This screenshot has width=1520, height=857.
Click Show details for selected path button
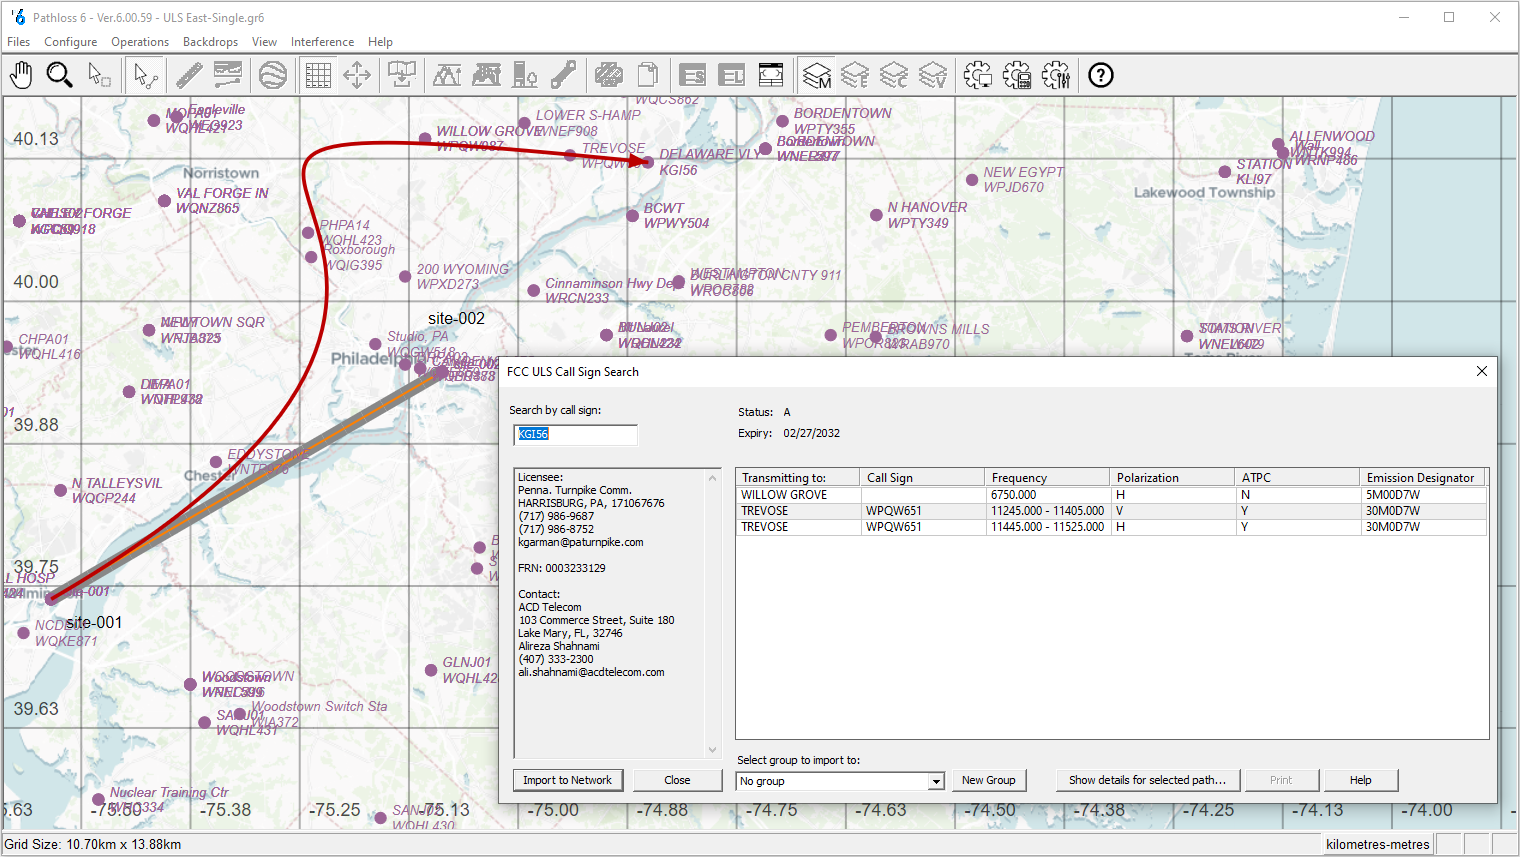pyautogui.click(x=1147, y=780)
